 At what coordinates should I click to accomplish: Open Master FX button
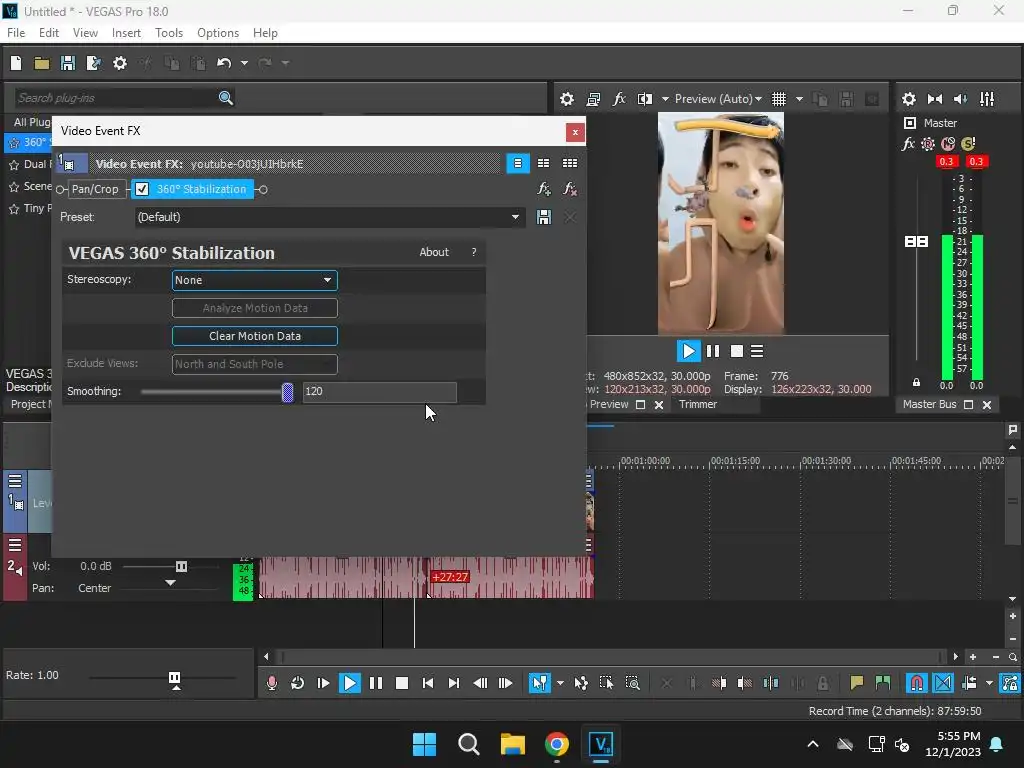tap(908, 144)
